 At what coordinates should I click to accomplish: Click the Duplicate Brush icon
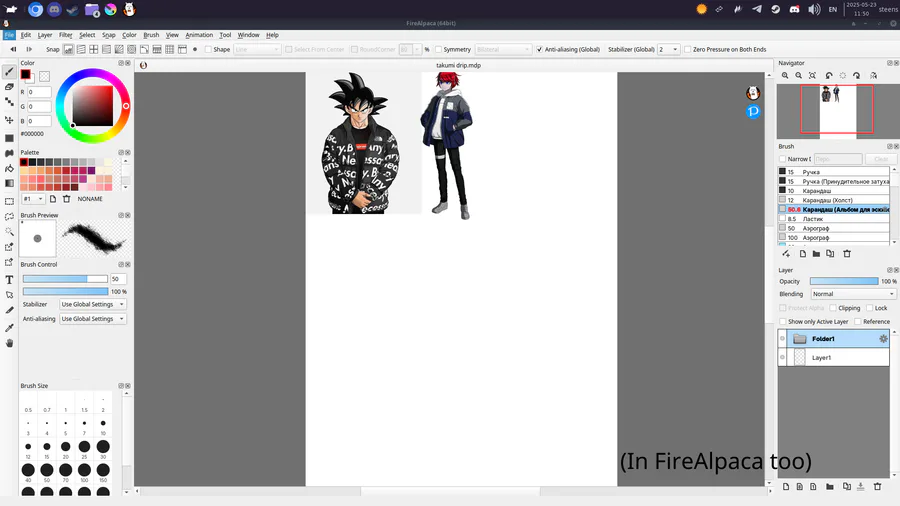tap(830, 254)
